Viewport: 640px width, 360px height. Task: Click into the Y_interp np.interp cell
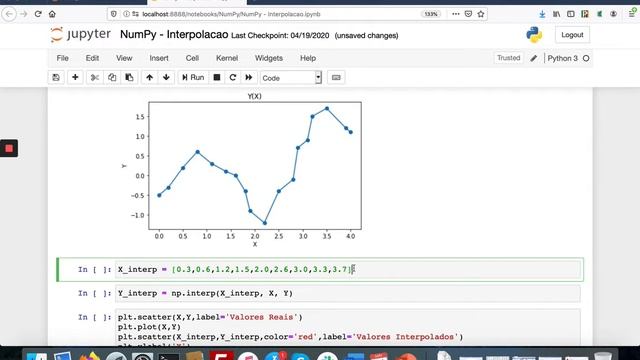[x=348, y=293]
